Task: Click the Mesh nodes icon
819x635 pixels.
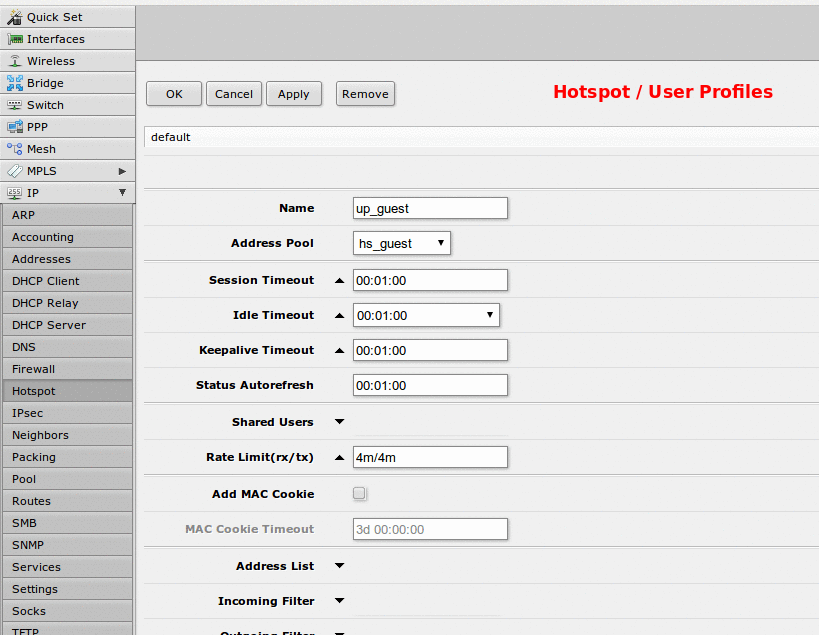Action: pyautogui.click(x=15, y=149)
